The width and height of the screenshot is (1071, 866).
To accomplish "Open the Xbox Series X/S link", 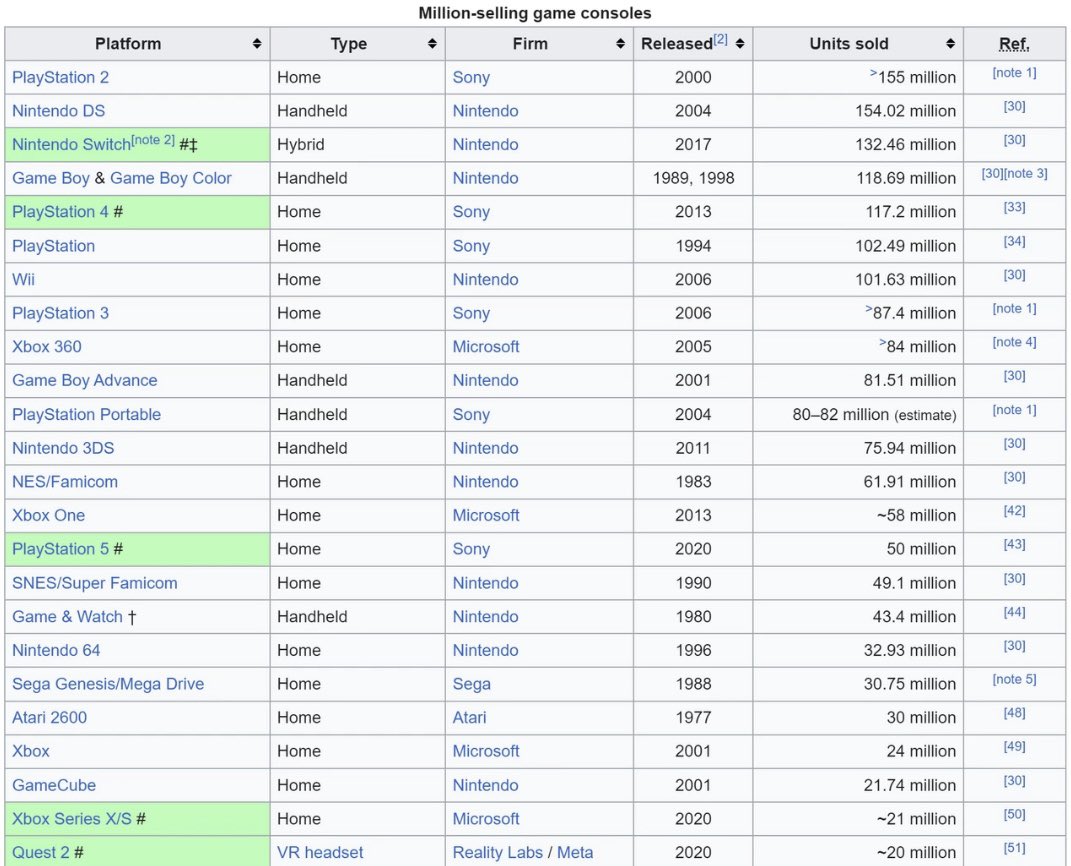I will coord(72,819).
